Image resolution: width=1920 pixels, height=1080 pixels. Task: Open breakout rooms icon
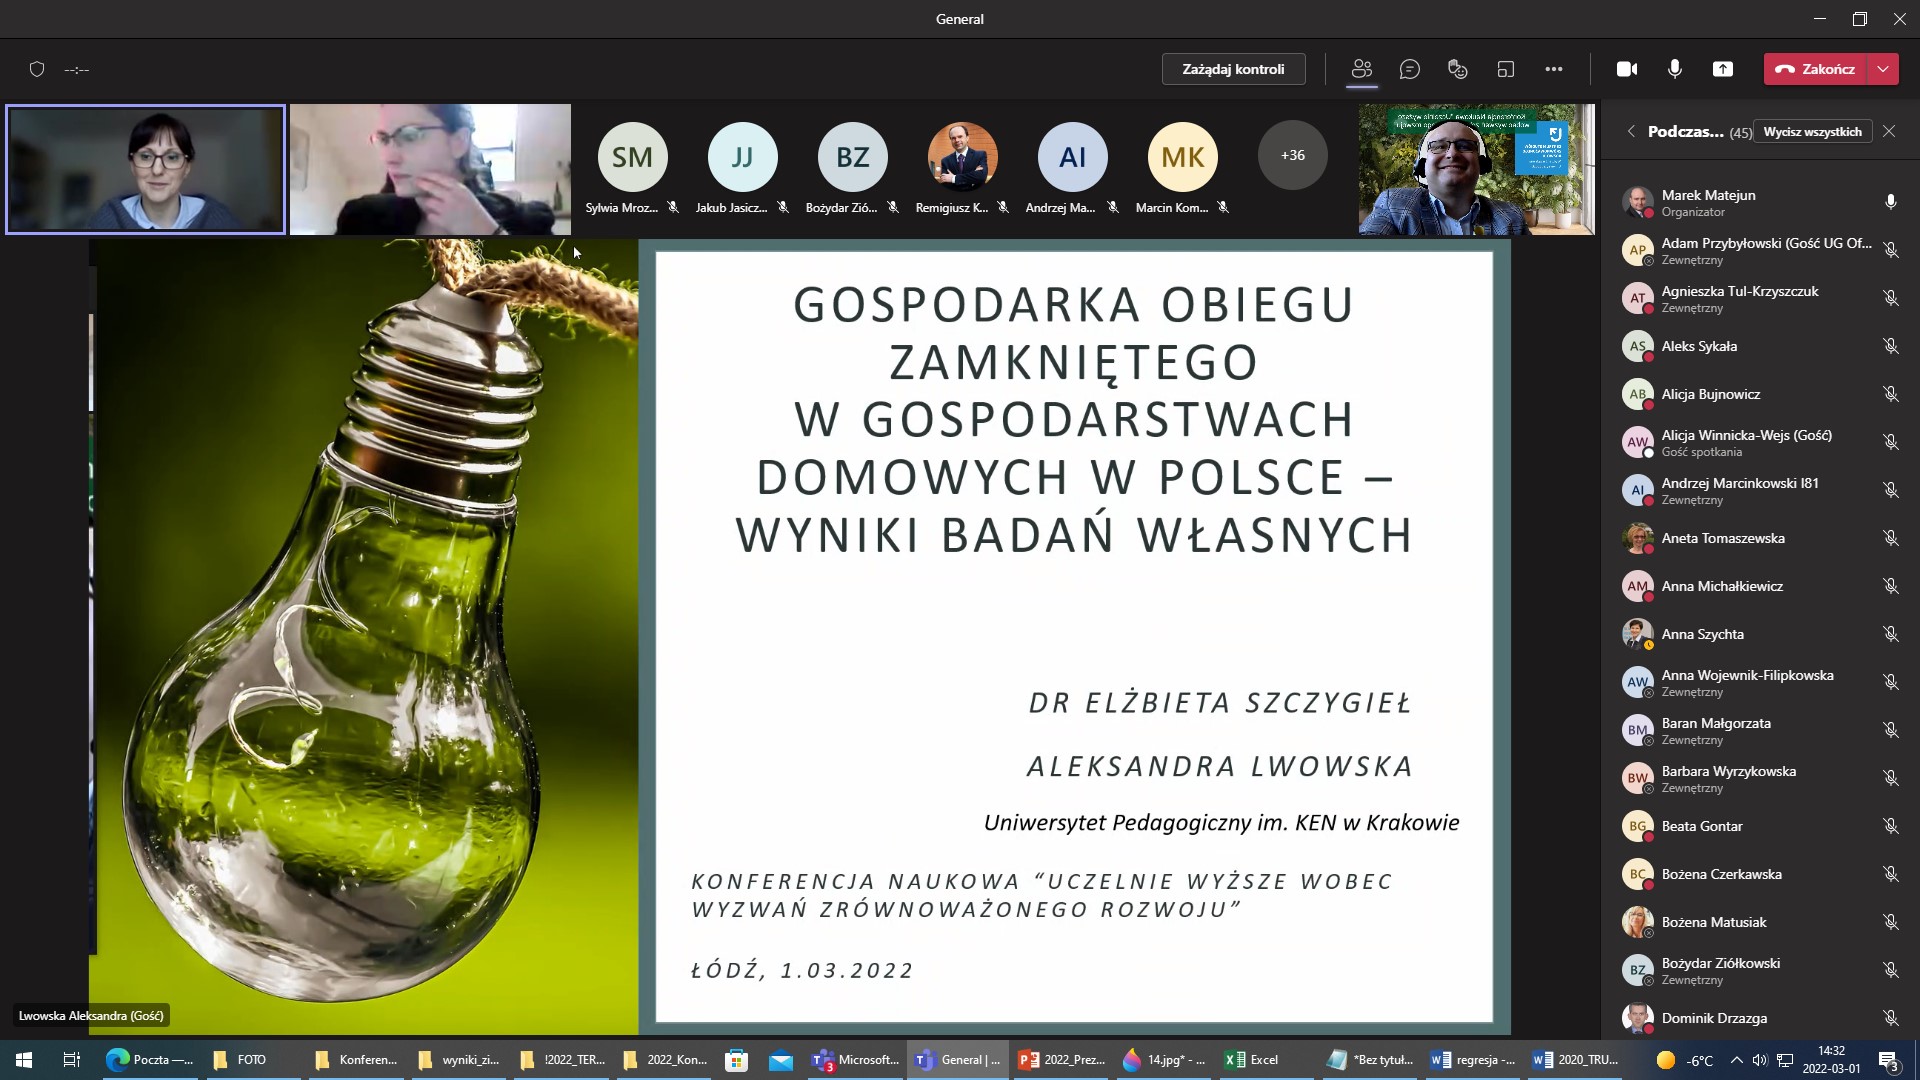tap(1505, 69)
